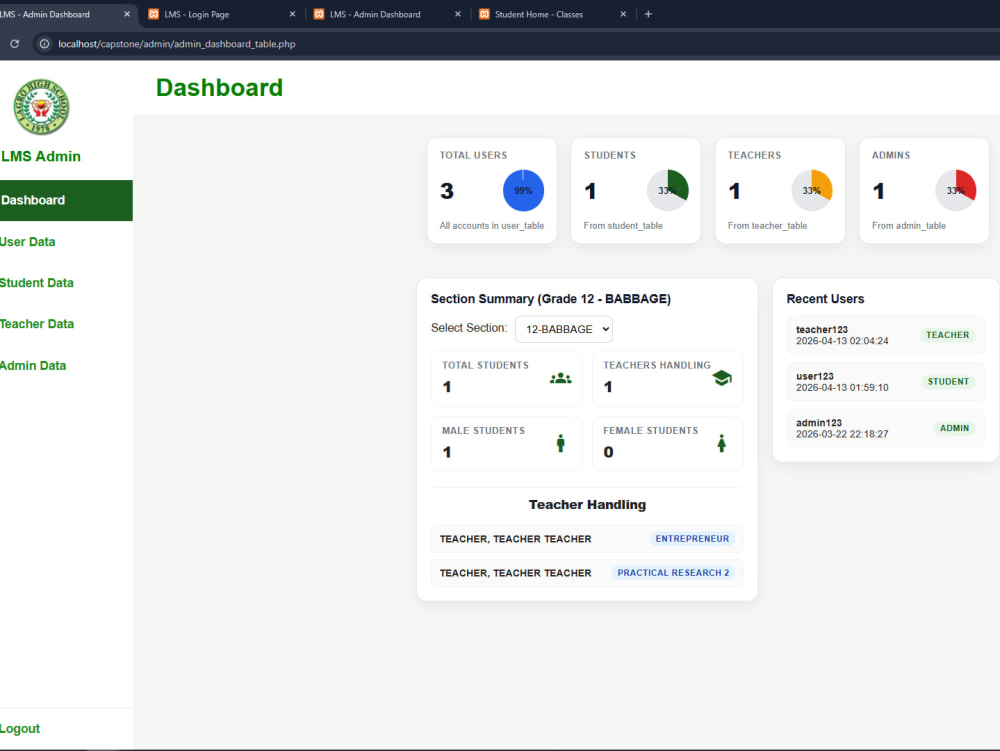The height and width of the screenshot is (751, 1000).
Task: Click the user123 recent user entry
Action: pos(886,381)
